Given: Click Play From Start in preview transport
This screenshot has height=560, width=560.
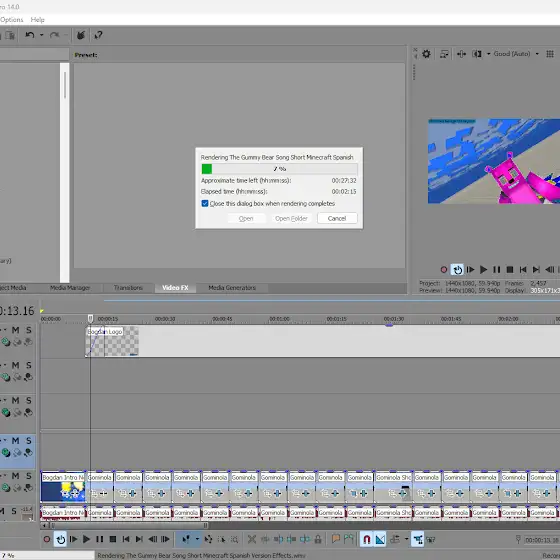Looking at the screenshot, I should click(470, 270).
